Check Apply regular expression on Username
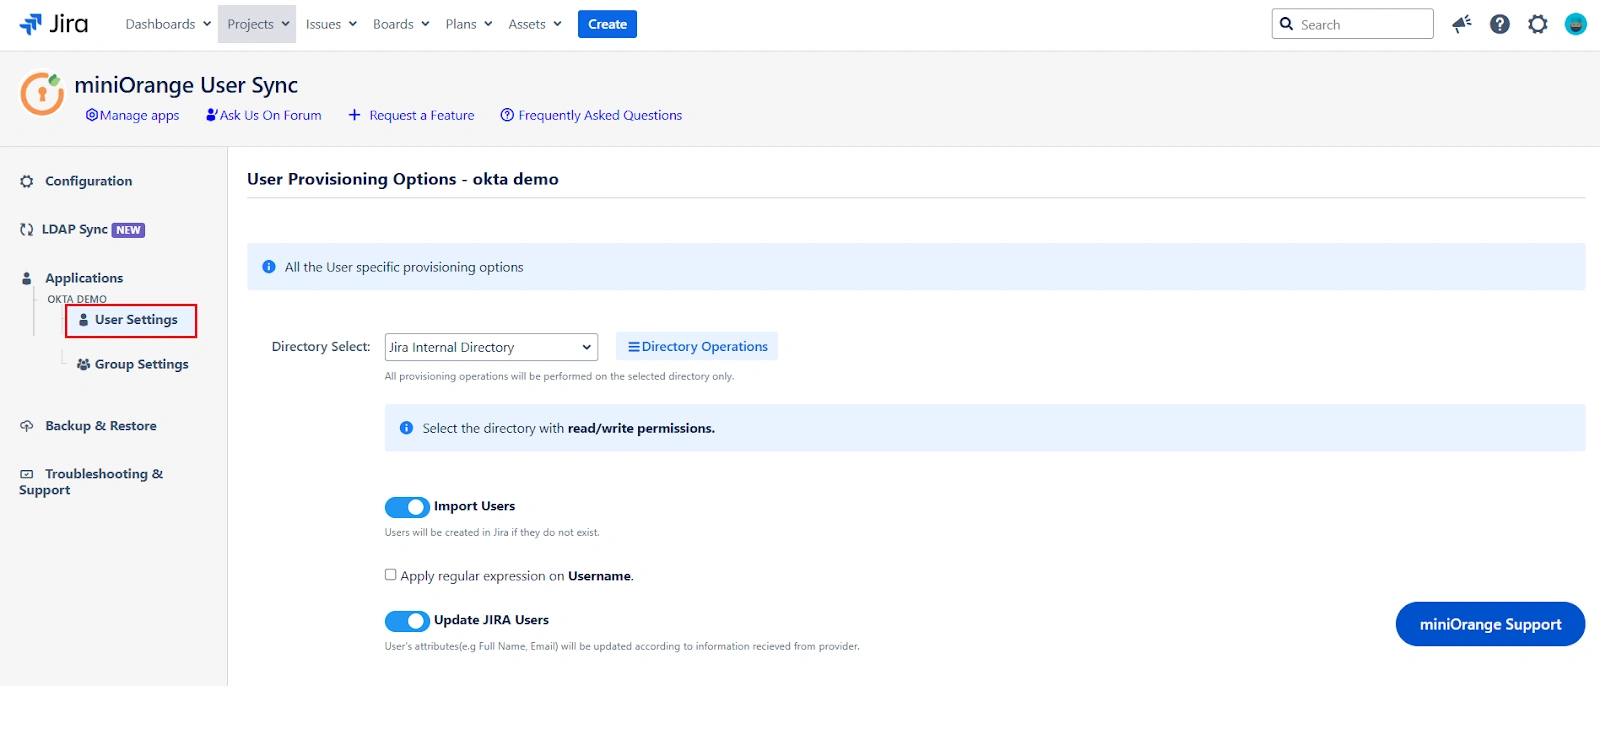 point(391,575)
